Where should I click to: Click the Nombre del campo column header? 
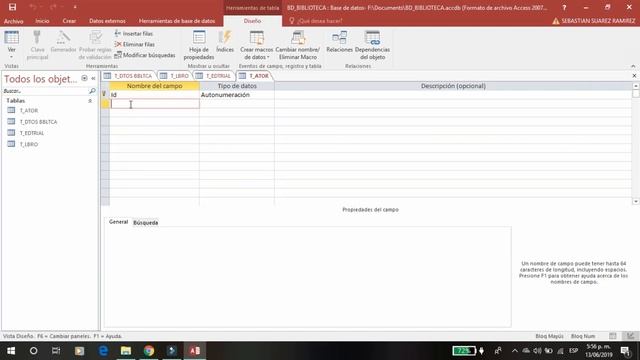point(154,86)
